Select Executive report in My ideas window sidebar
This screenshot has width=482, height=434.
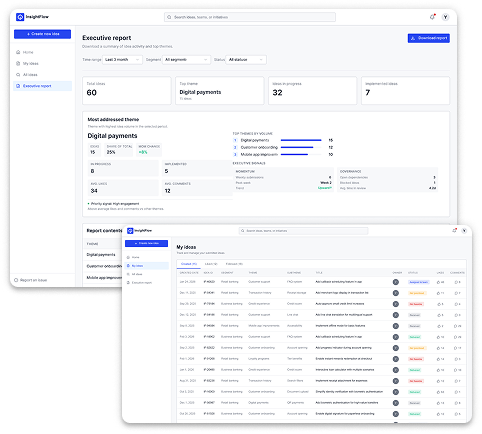(x=147, y=283)
